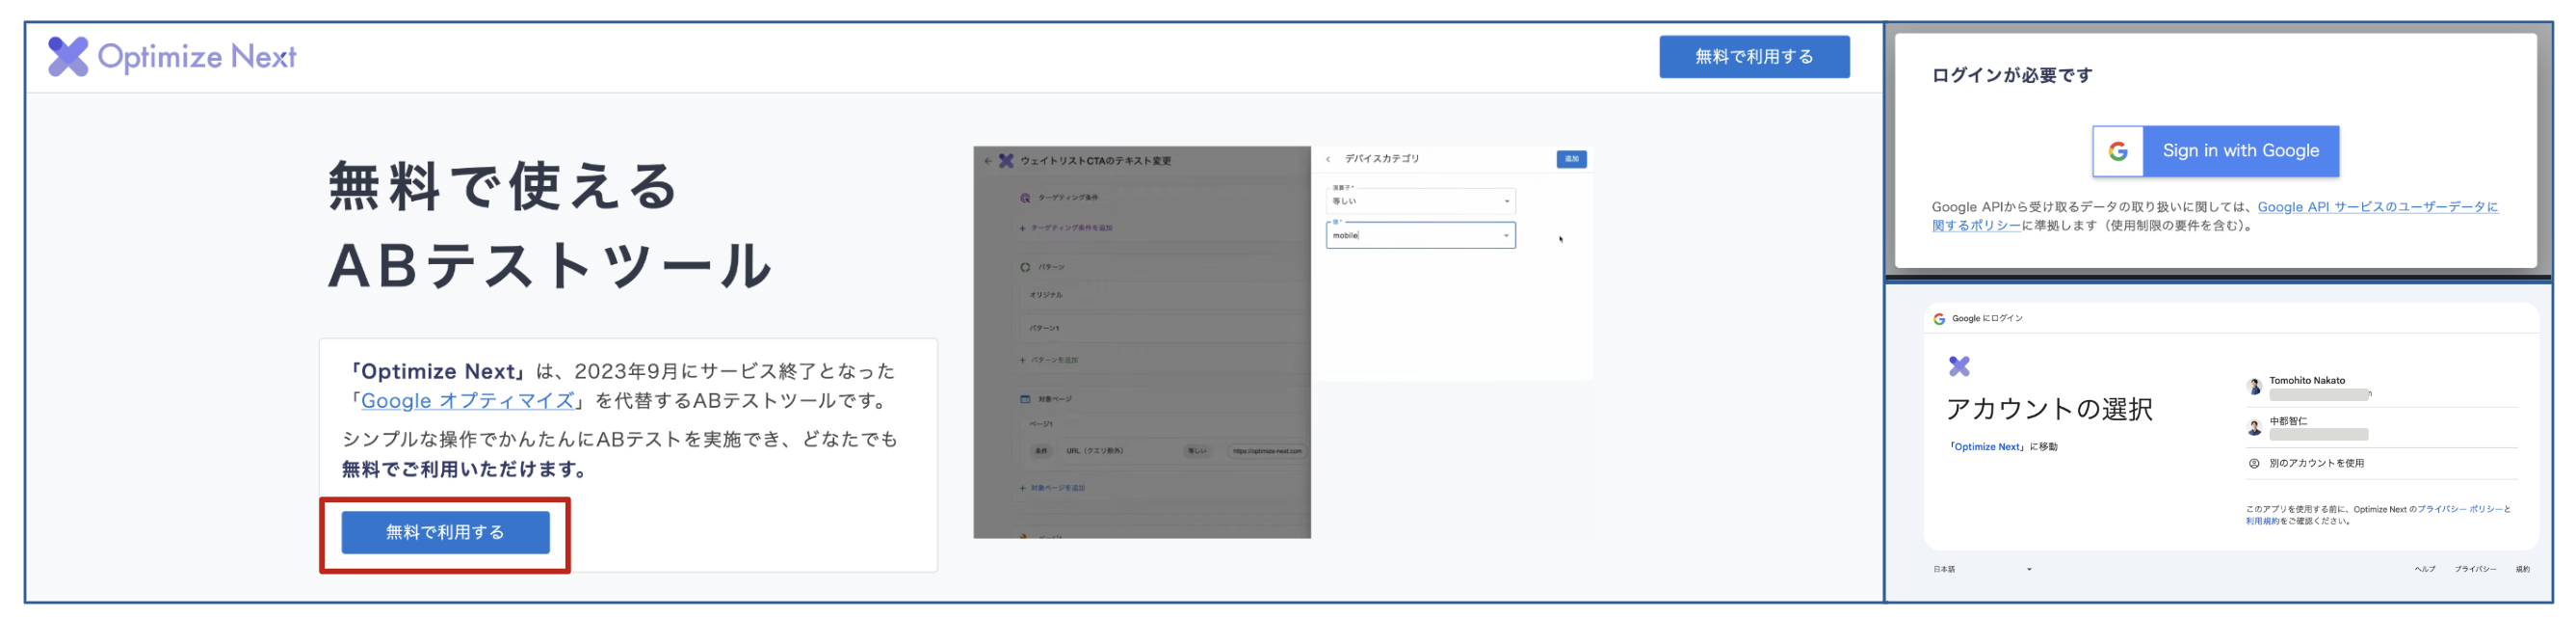Screen dimensions: 2576x617
Task: Click the 別のアカウントを使用 person icon
Action: click(x=2254, y=463)
